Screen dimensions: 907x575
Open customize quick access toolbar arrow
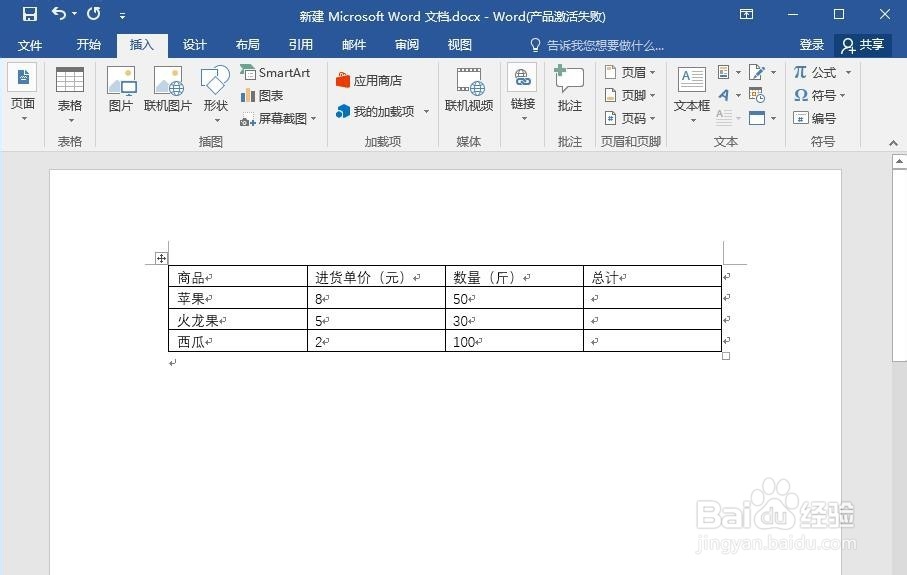123,16
